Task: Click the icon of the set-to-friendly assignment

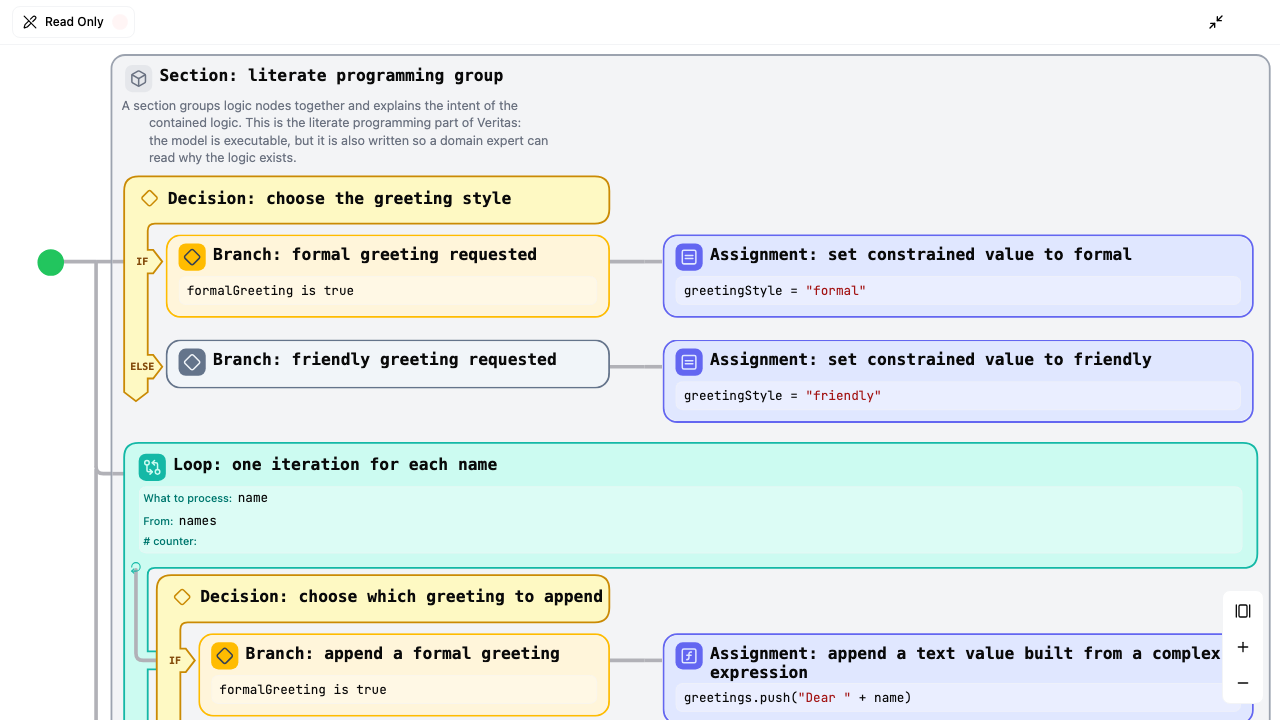Action: tap(689, 361)
